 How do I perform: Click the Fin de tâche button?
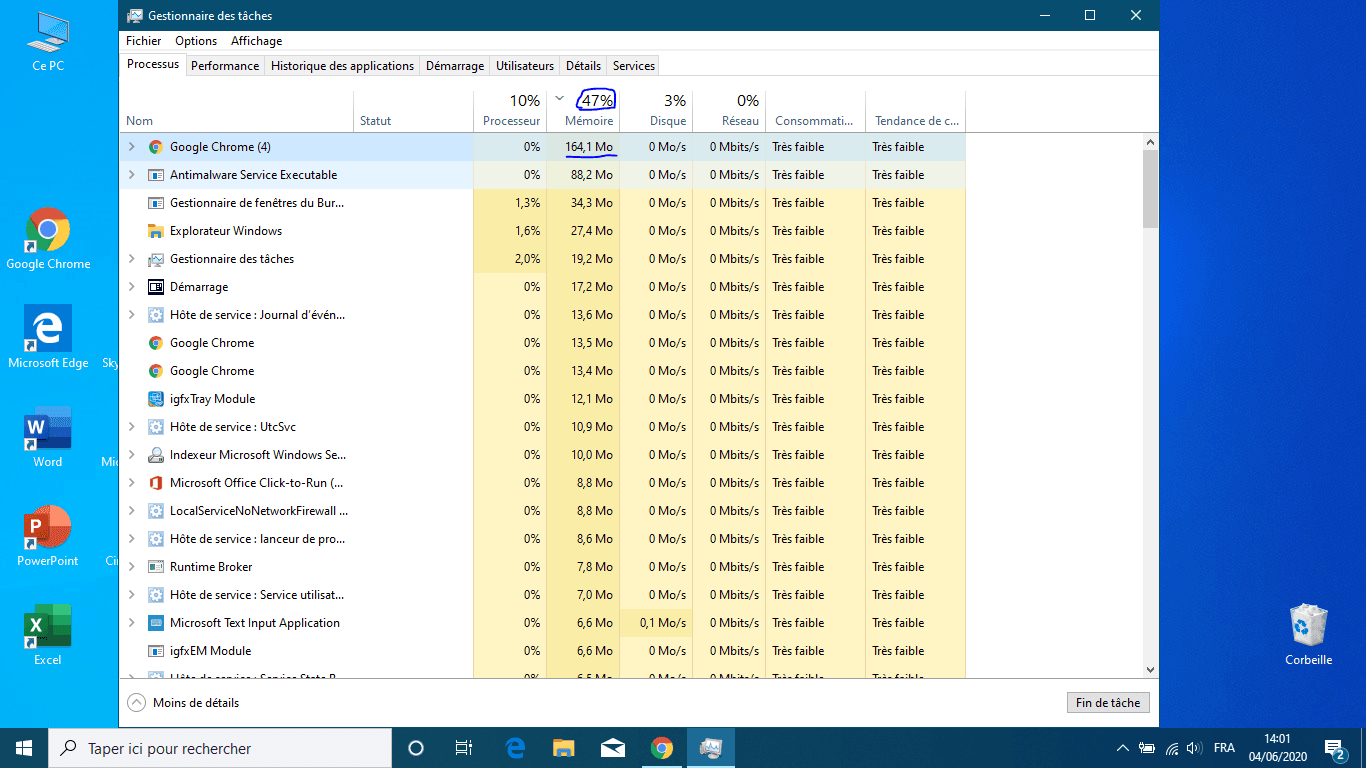pos(1108,703)
